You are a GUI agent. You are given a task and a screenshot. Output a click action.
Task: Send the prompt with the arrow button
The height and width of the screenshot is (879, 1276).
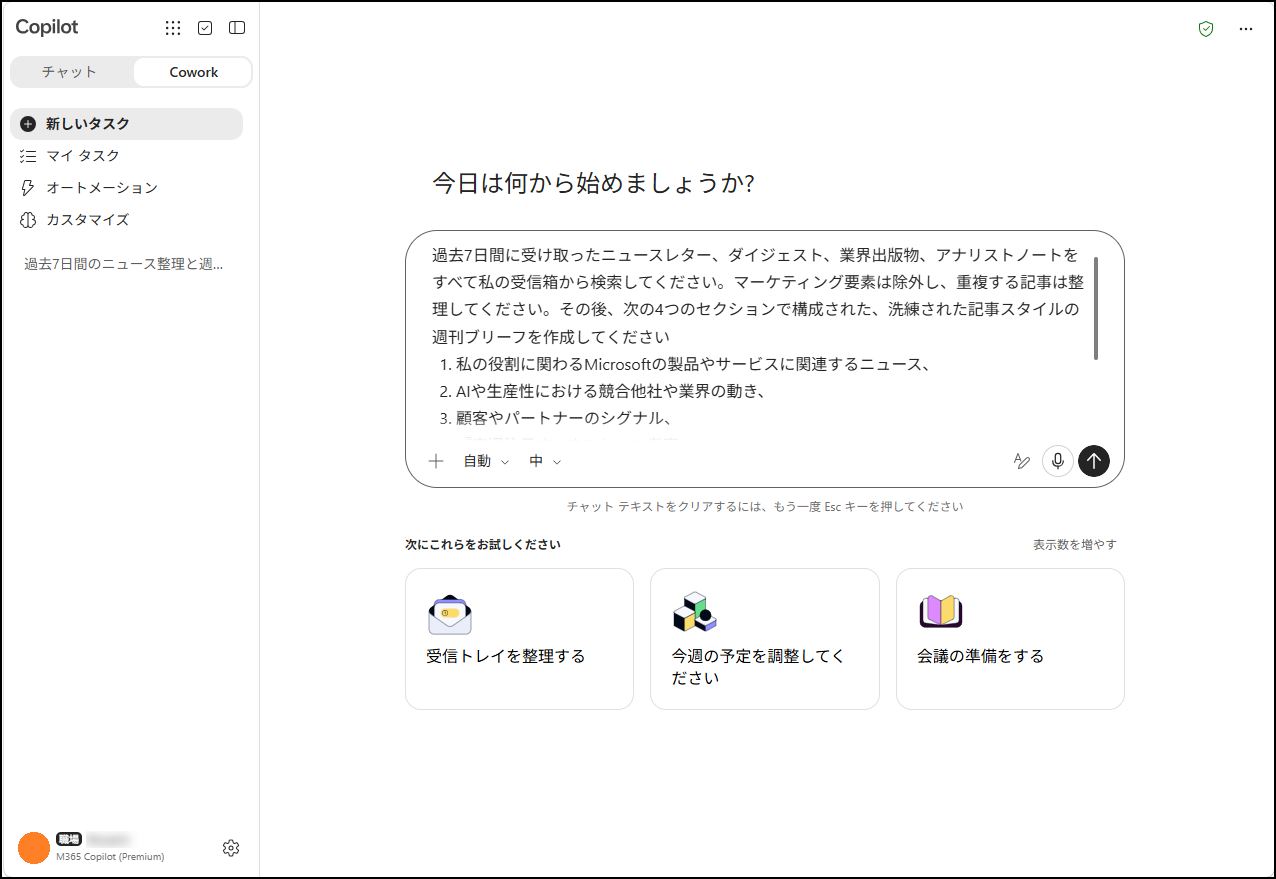[1094, 461]
